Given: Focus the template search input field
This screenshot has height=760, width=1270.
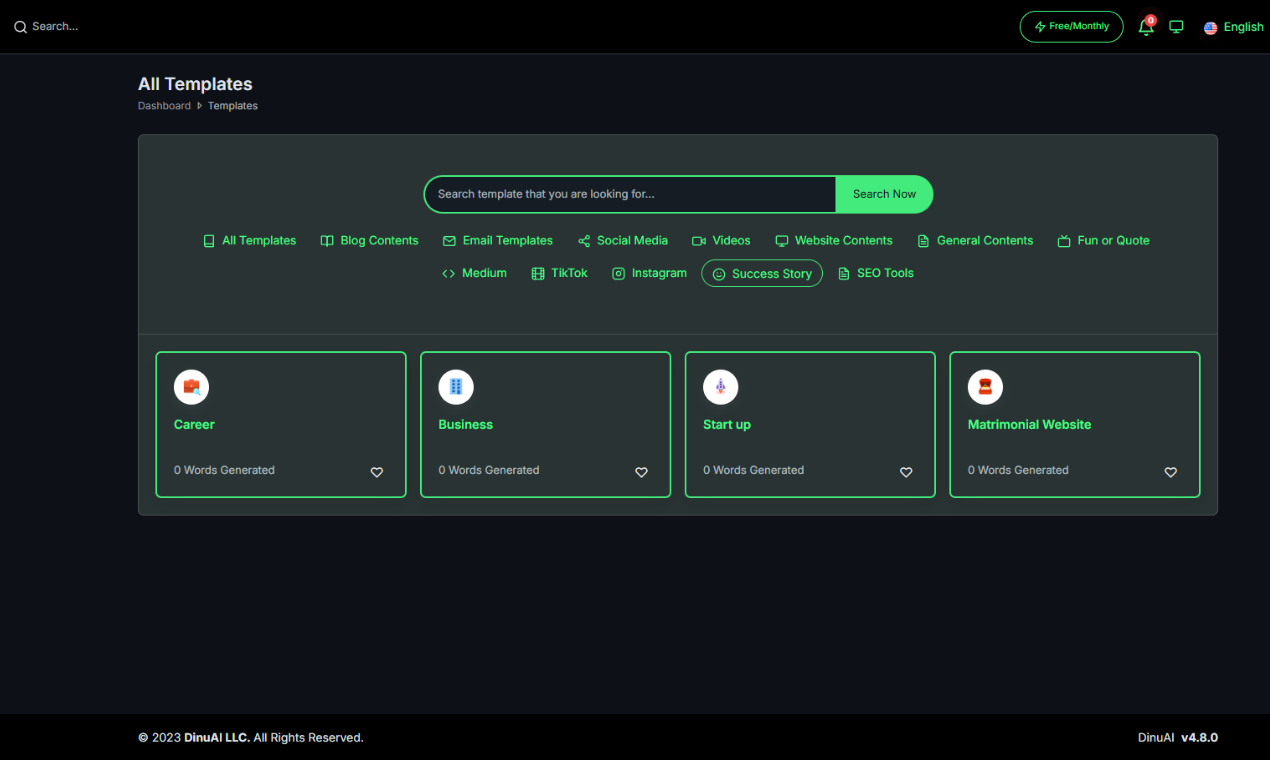Looking at the screenshot, I should (630, 194).
